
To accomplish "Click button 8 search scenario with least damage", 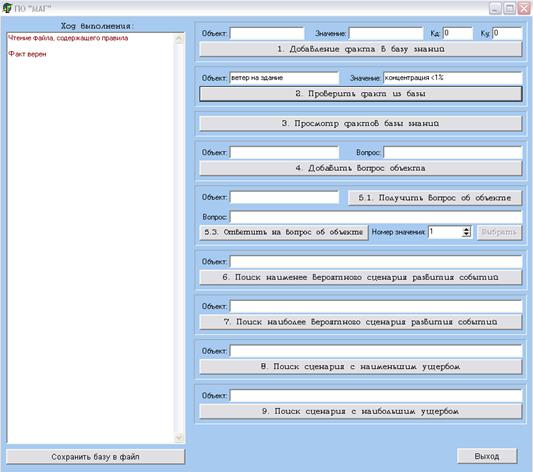I will pos(360,367).
